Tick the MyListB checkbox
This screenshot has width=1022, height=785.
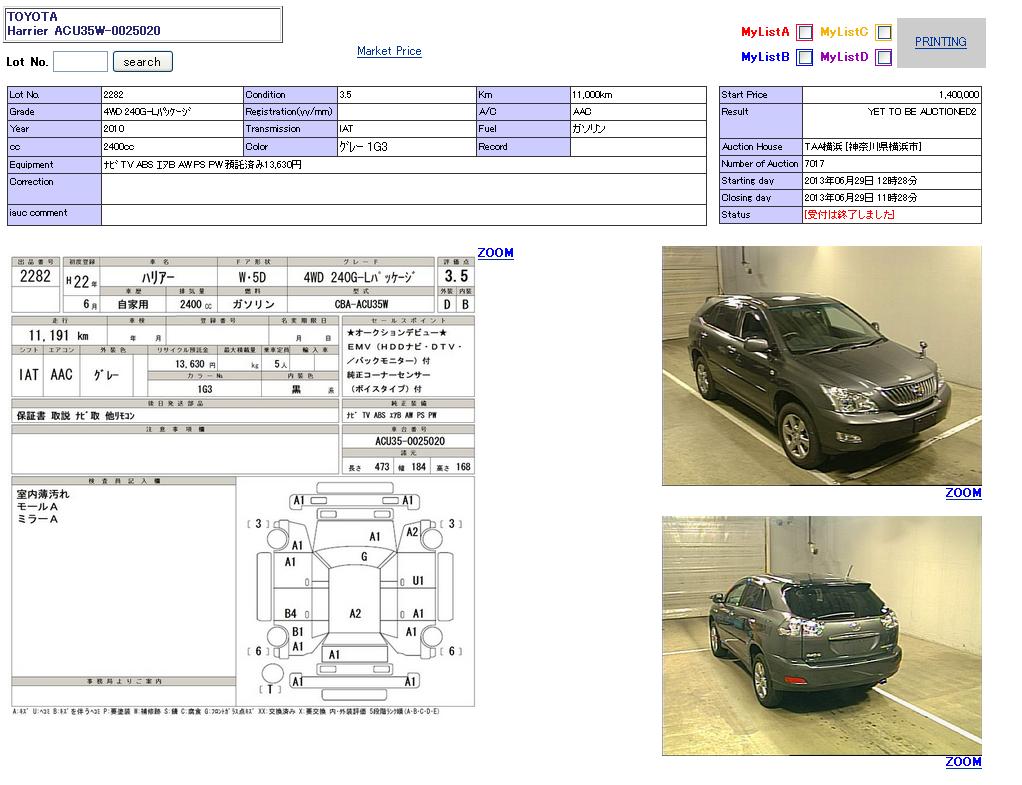pyautogui.click(x=804, y=58)
